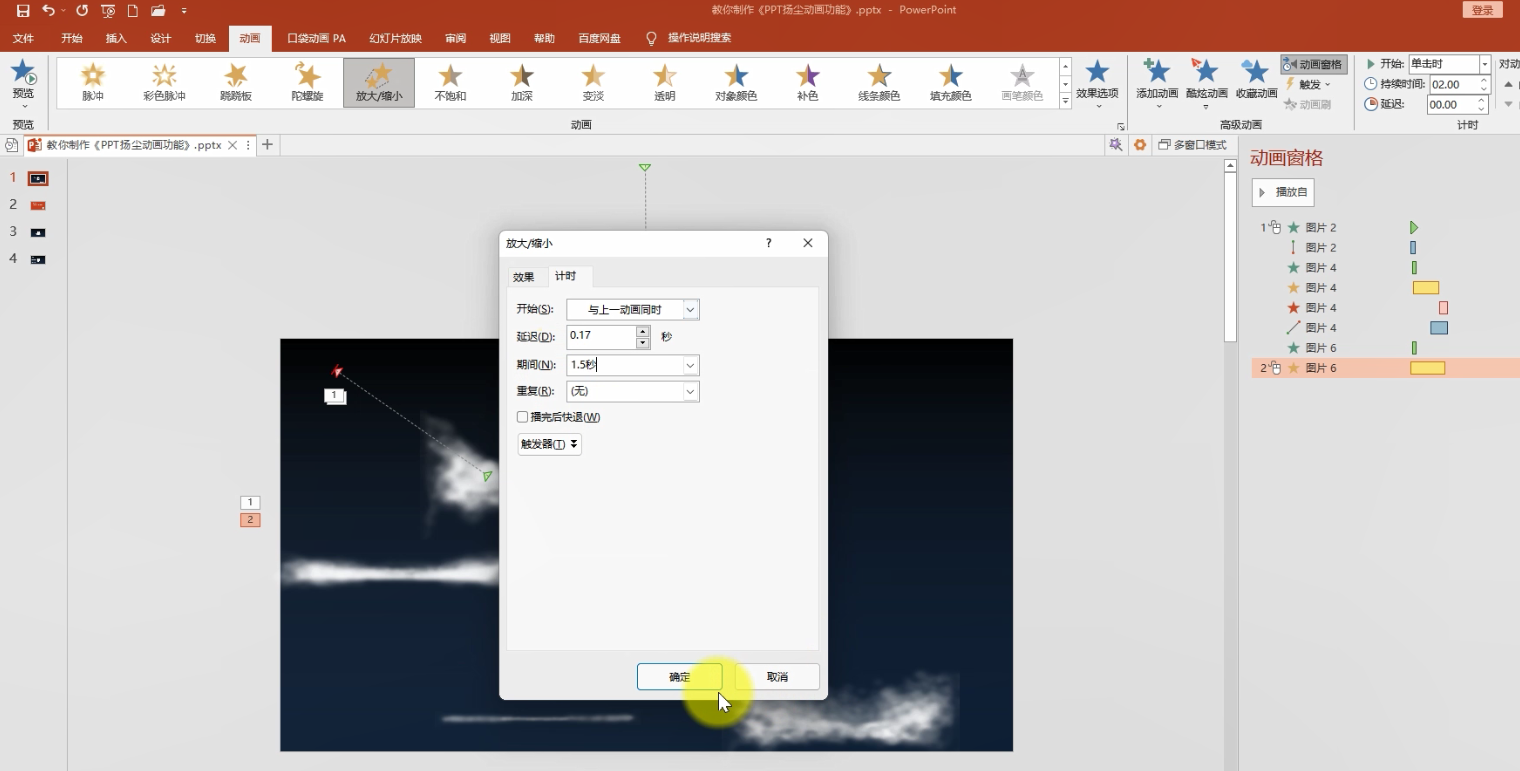Select the 计时 tab in dialog

566,276
